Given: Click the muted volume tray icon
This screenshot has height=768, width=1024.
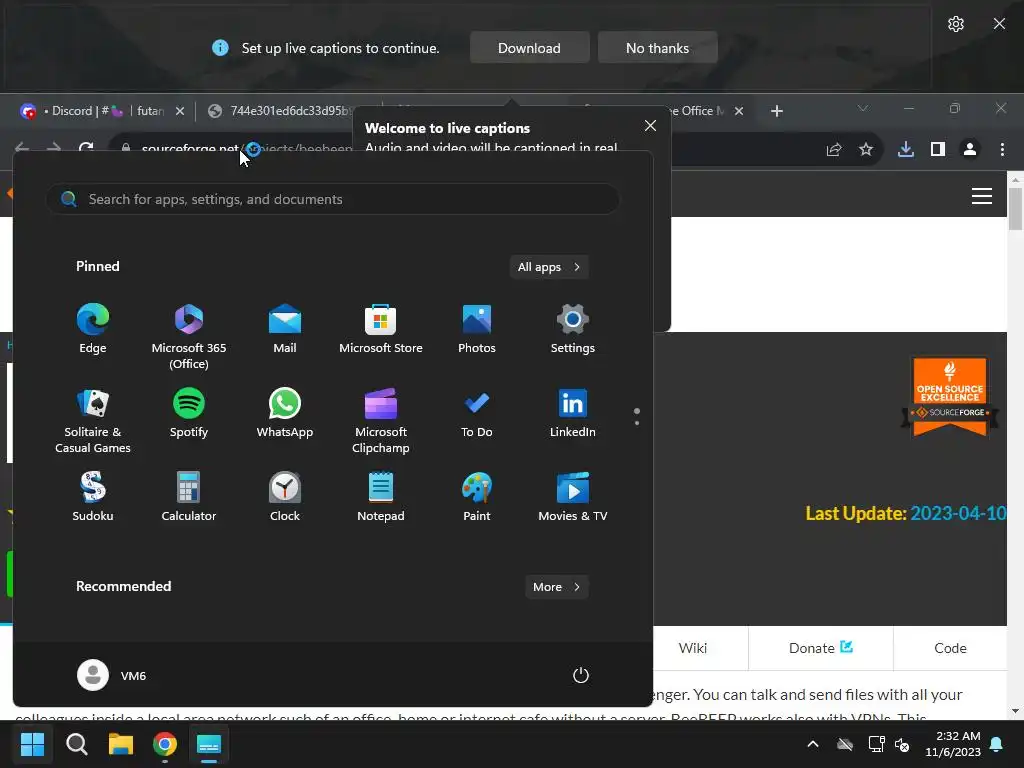Looking at the screenshot, I should (903, 744).
